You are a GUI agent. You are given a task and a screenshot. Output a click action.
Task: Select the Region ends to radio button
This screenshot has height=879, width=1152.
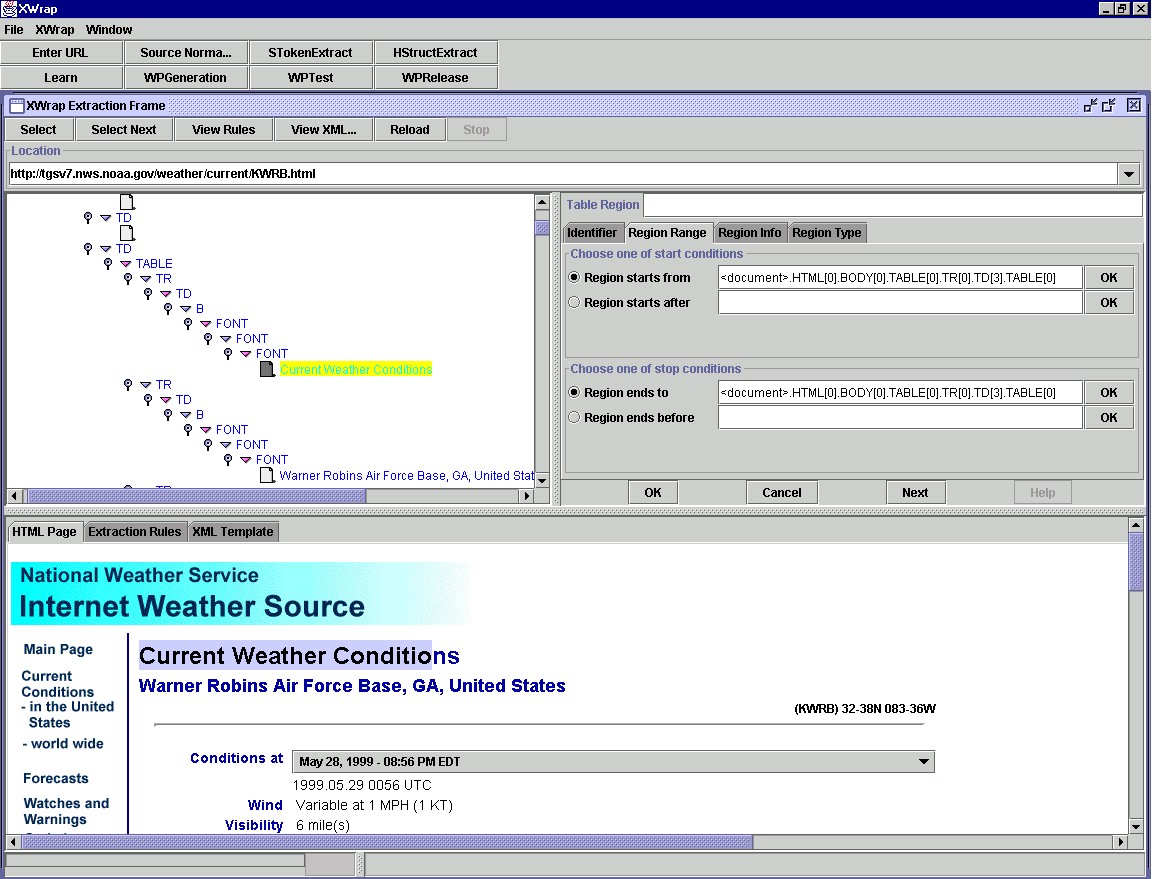574,393
